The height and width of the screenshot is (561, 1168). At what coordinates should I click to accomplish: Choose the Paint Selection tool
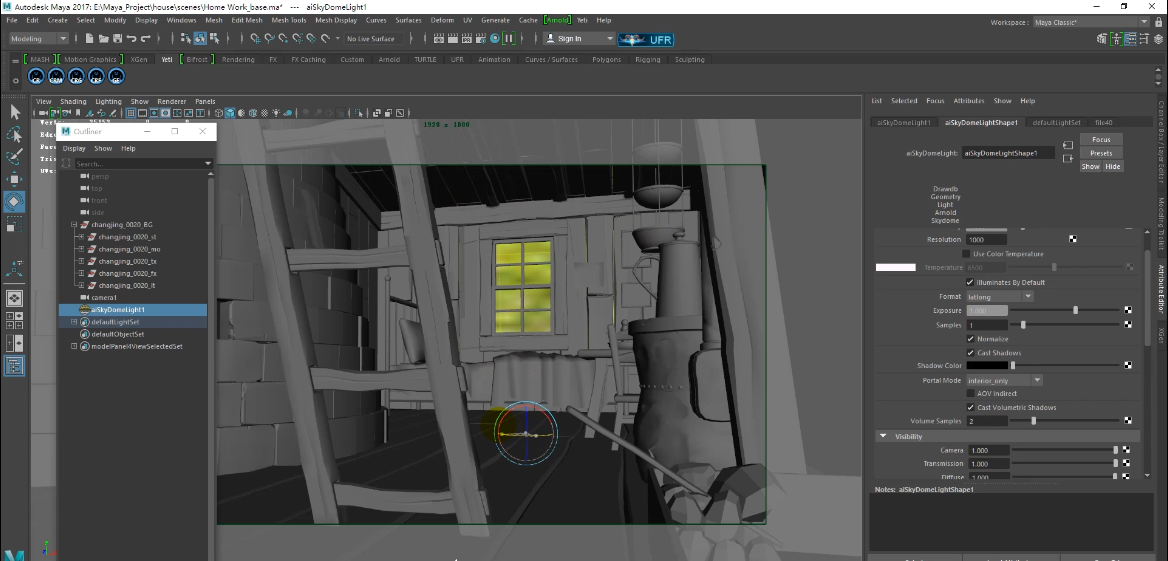pyautogui.click(x=15, y=157)
